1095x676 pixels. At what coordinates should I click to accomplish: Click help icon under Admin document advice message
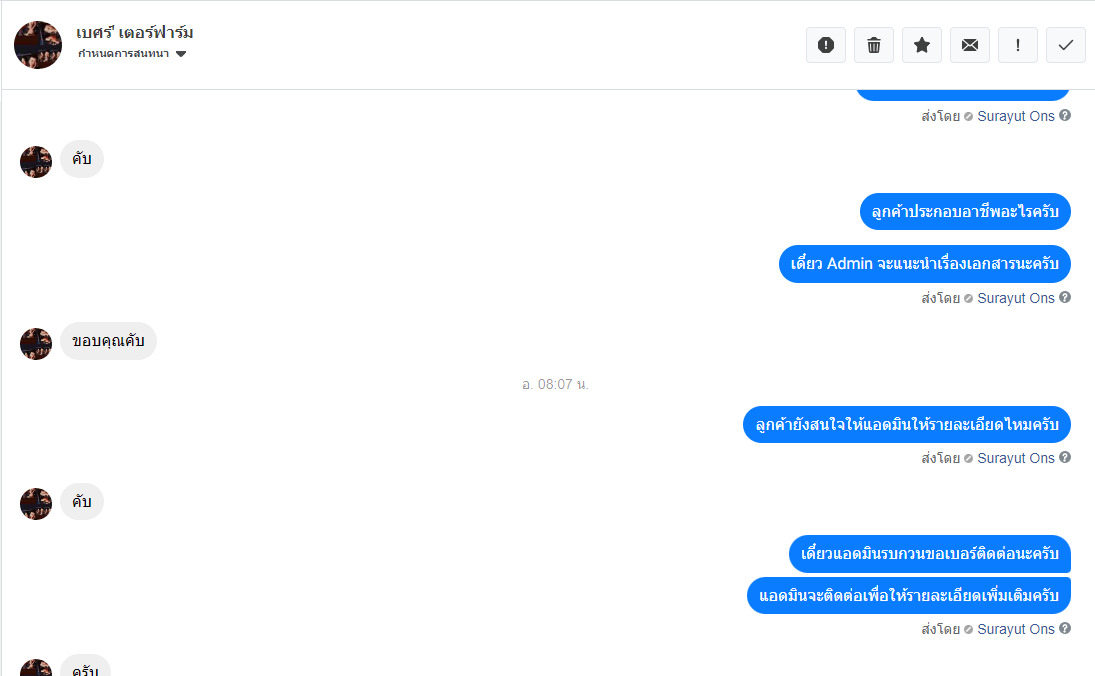pyautogui.click(x=1065, y=297)
